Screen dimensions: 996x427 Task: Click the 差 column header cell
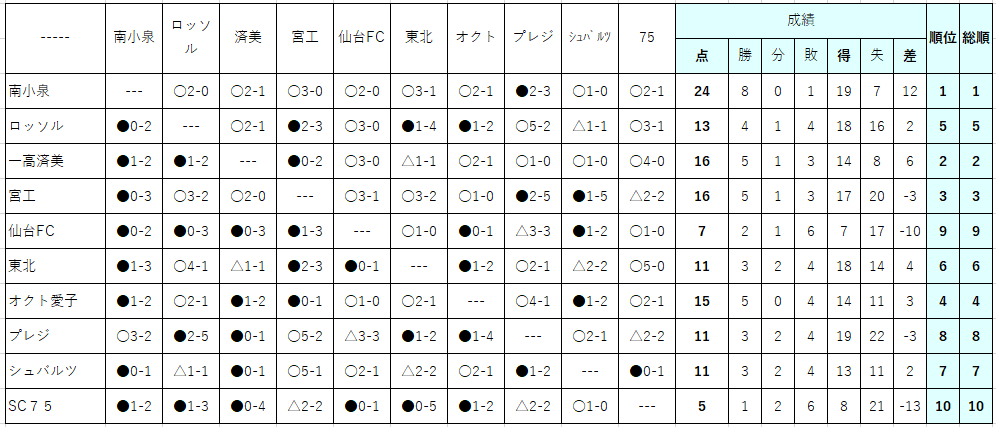pos(910,56)
